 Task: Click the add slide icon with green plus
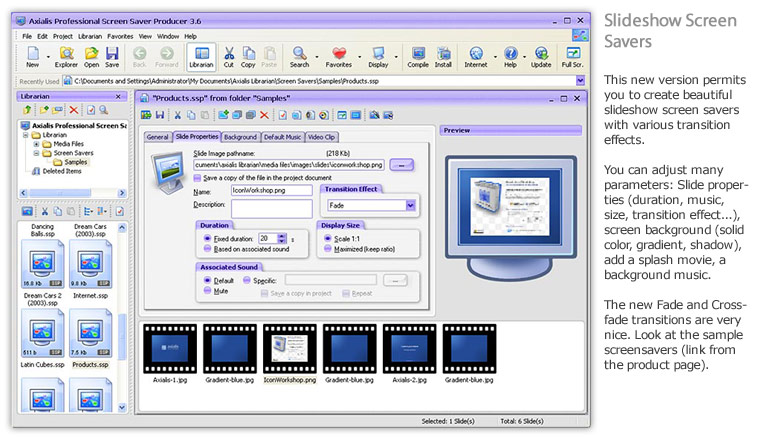[223, 115]
